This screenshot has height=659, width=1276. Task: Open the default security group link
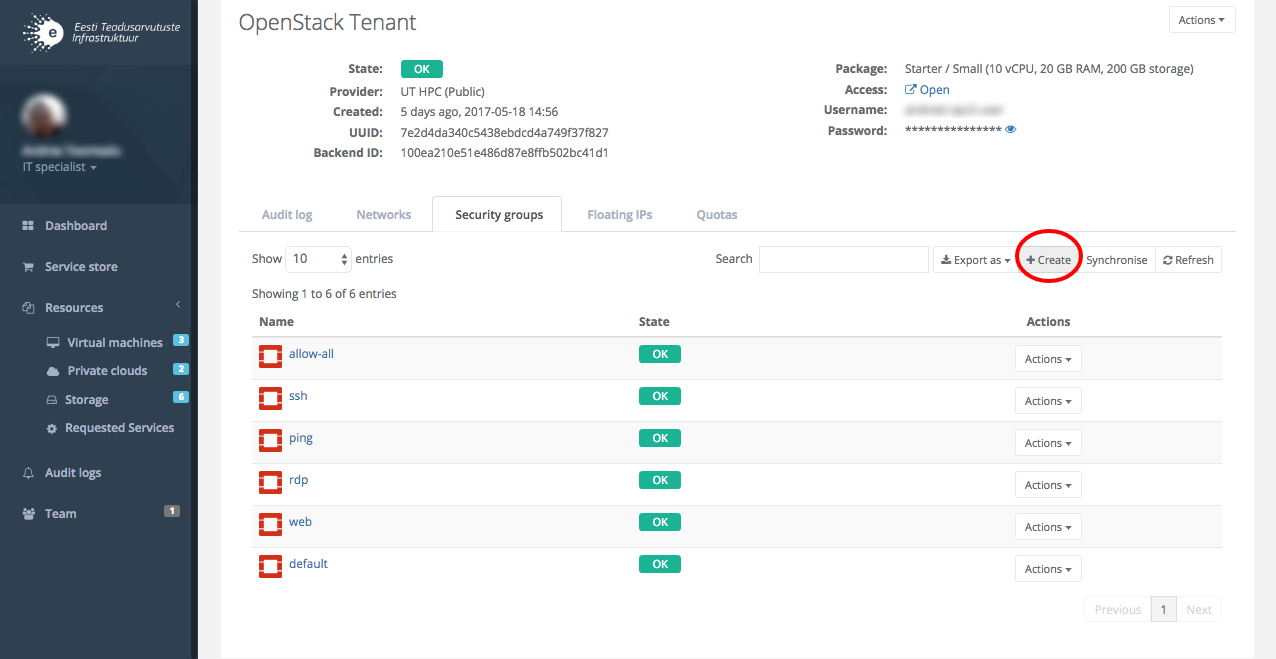tap(308, 564)
